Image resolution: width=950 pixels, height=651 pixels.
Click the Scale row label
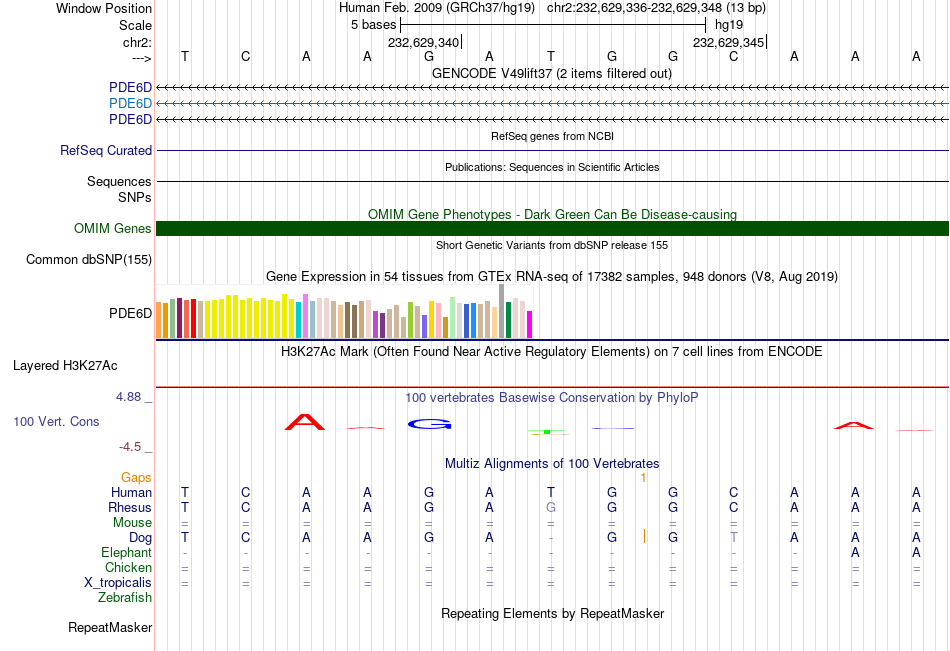point(136,25)
